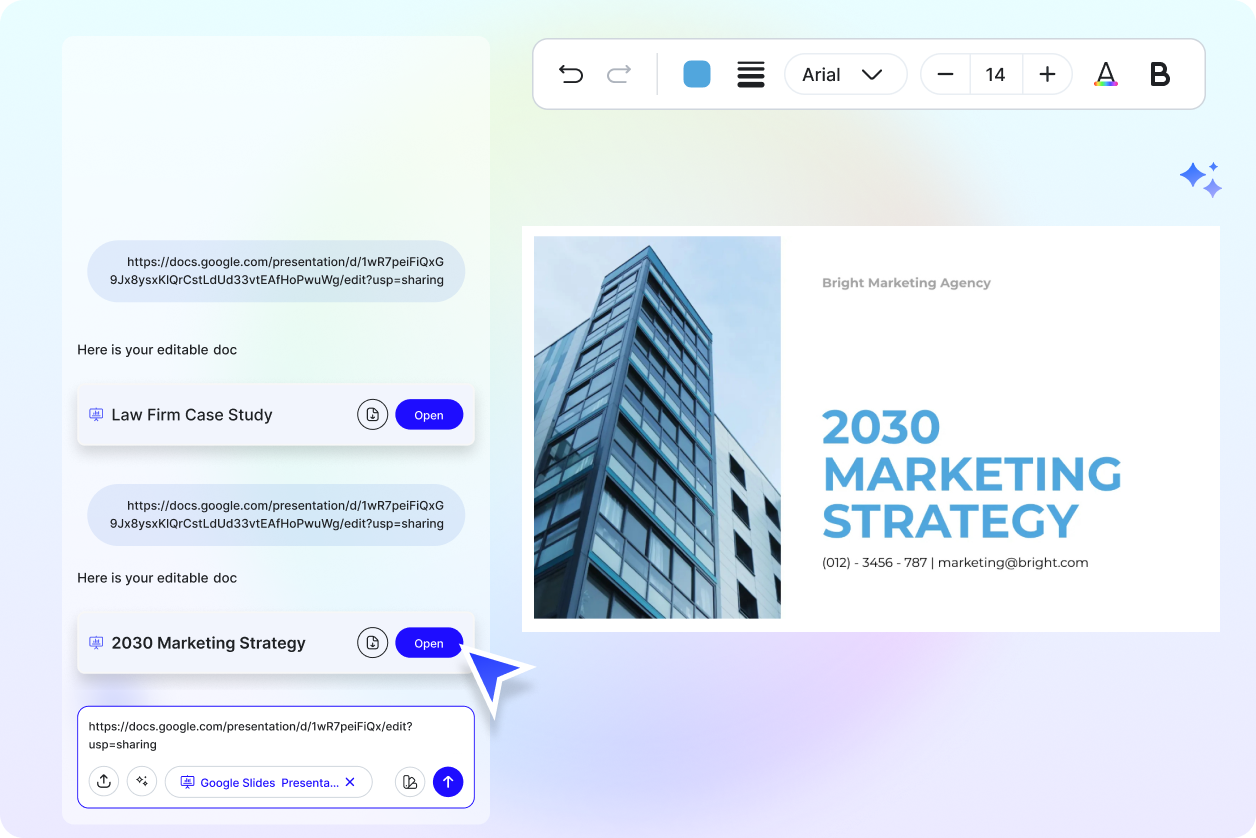Open the Arial font dropdown
1256x838 pixels.
pos(845,74)
